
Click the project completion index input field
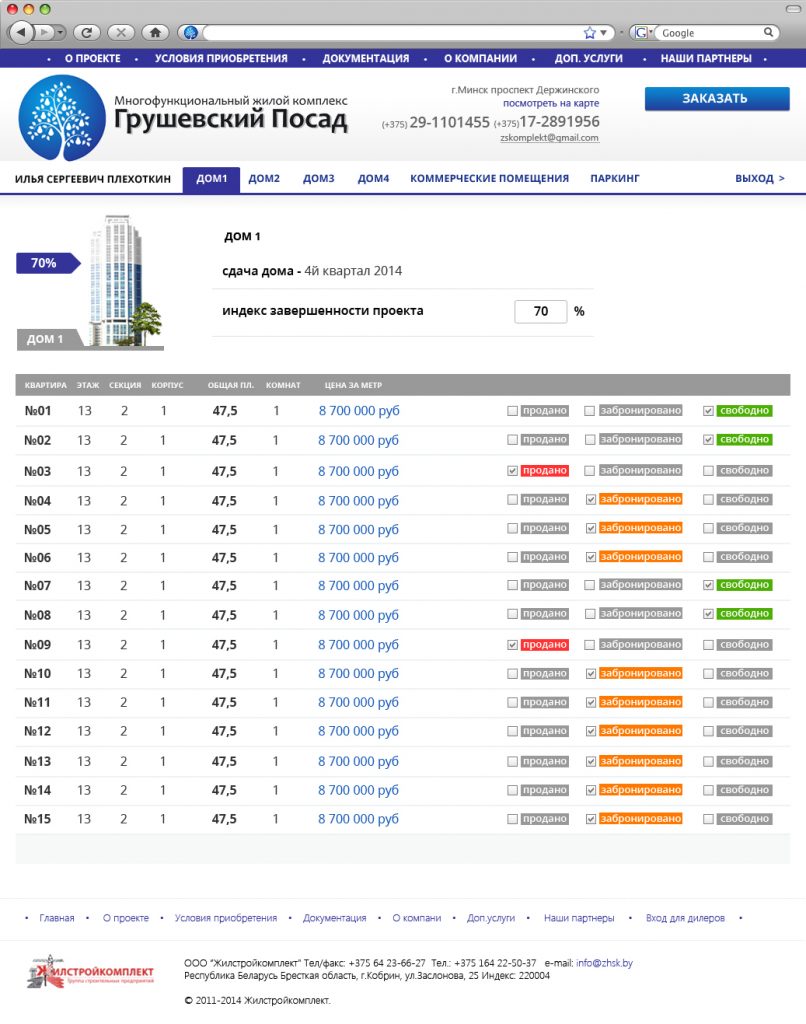click(540, 311)
